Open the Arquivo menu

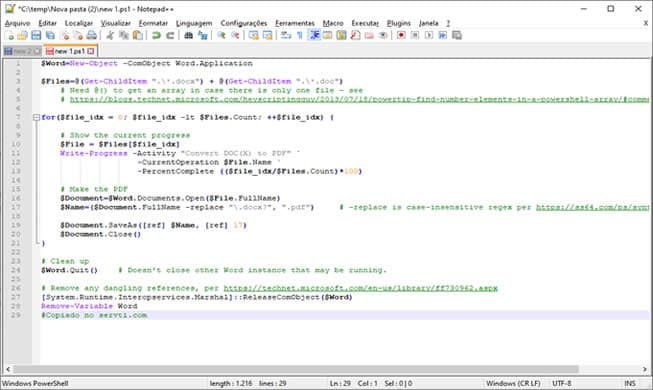click(x=17, y=23)
